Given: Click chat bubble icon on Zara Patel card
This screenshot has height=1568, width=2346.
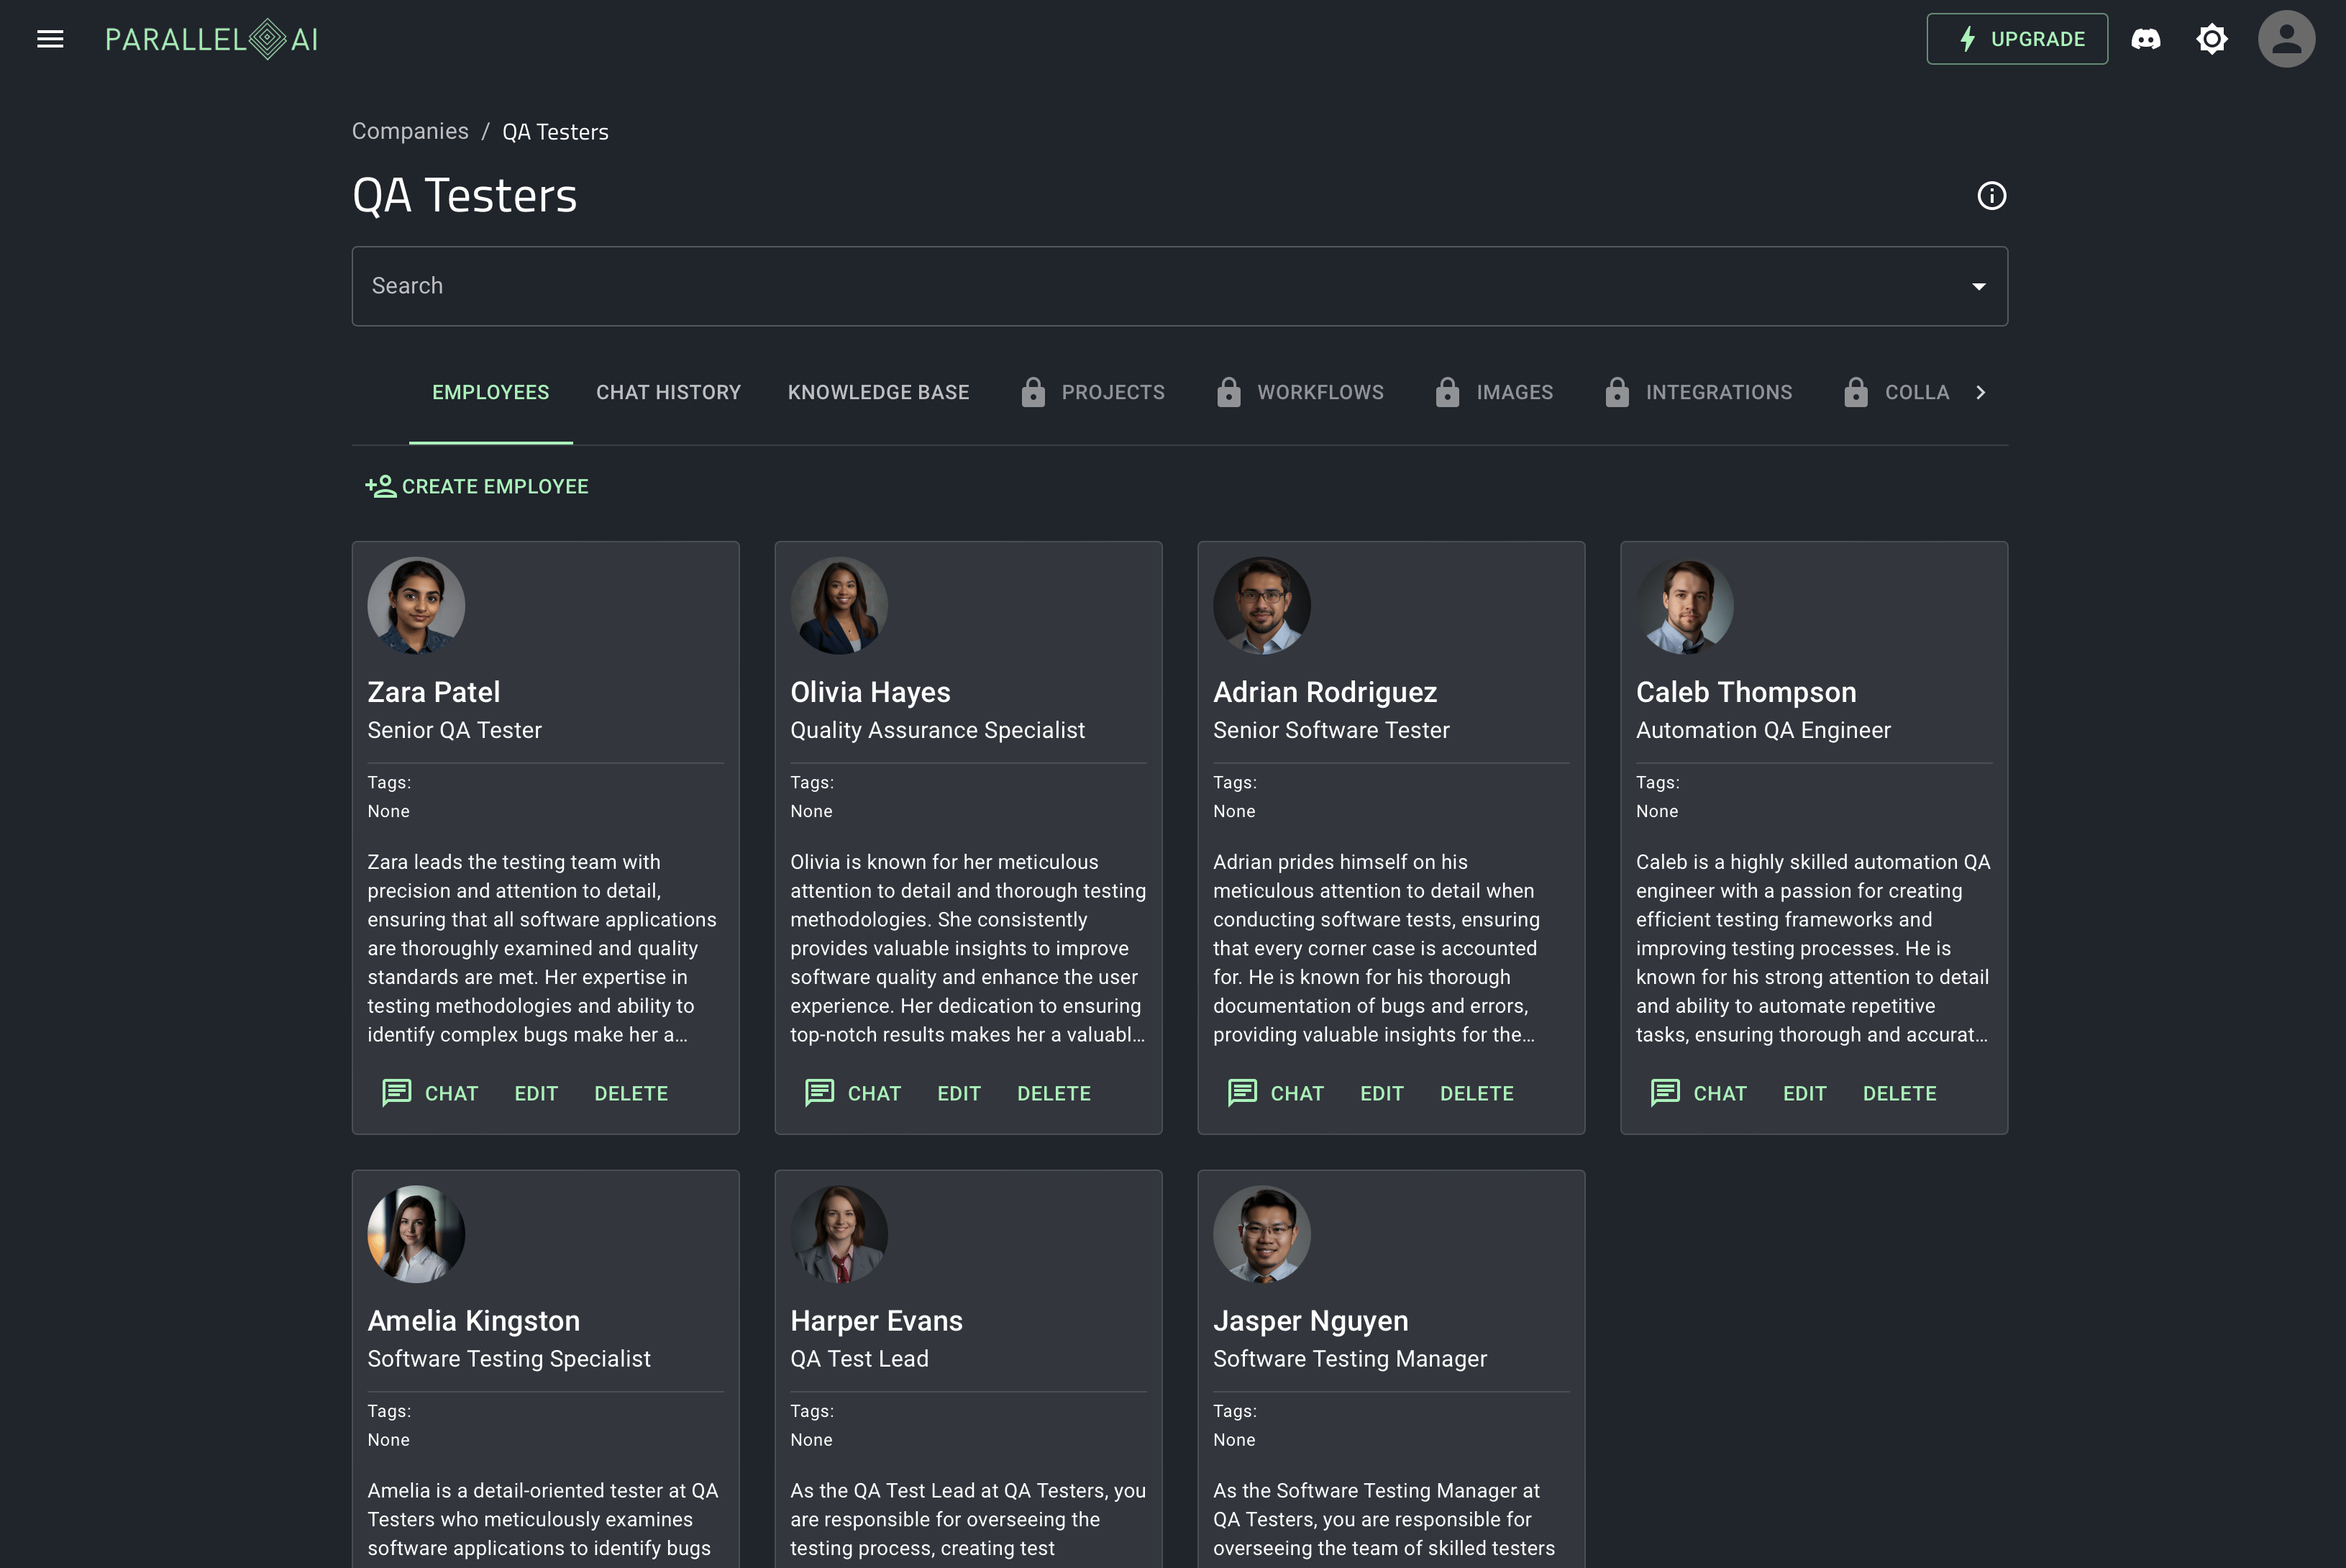Looking at the screenshot, I should pyautogui.click(x=397, y=1092).
